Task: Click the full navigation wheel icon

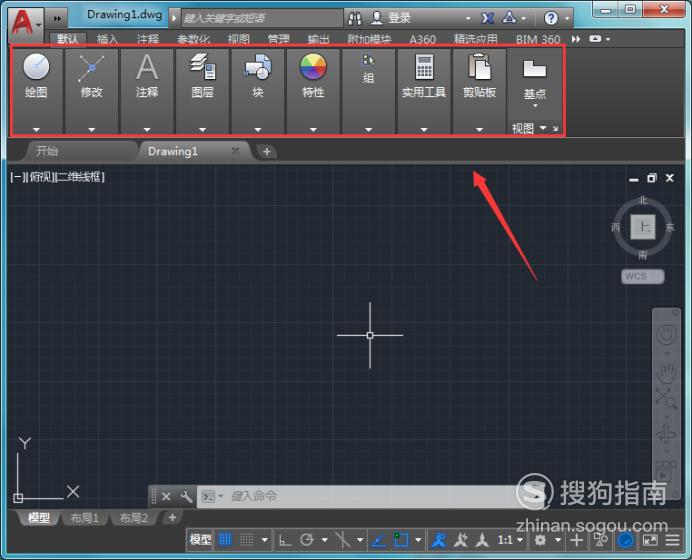Action: point(666,334)
